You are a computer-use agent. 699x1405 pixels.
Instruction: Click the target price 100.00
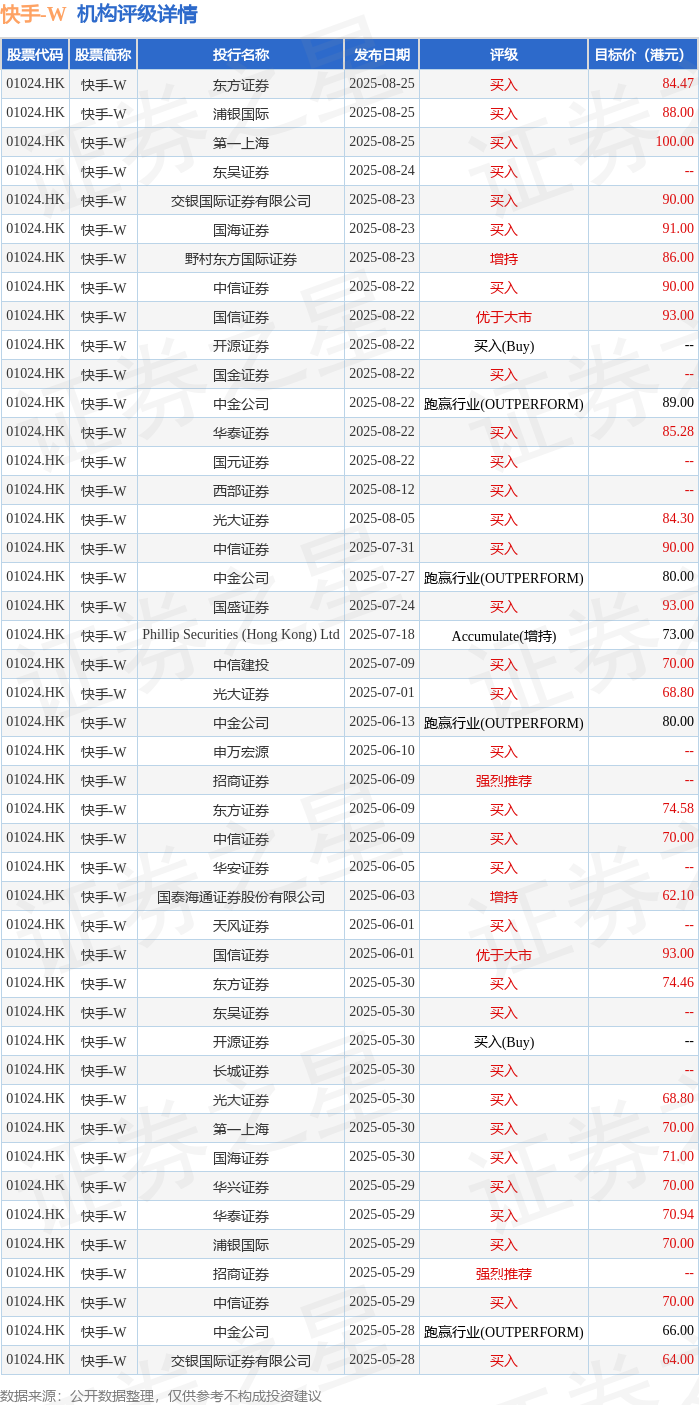[x=674, y=142]
